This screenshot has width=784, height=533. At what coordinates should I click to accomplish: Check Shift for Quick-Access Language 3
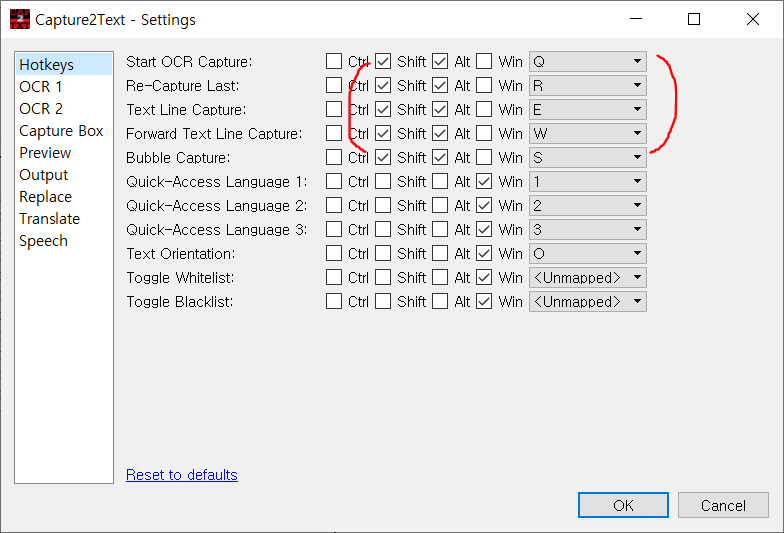pos(383,229)
